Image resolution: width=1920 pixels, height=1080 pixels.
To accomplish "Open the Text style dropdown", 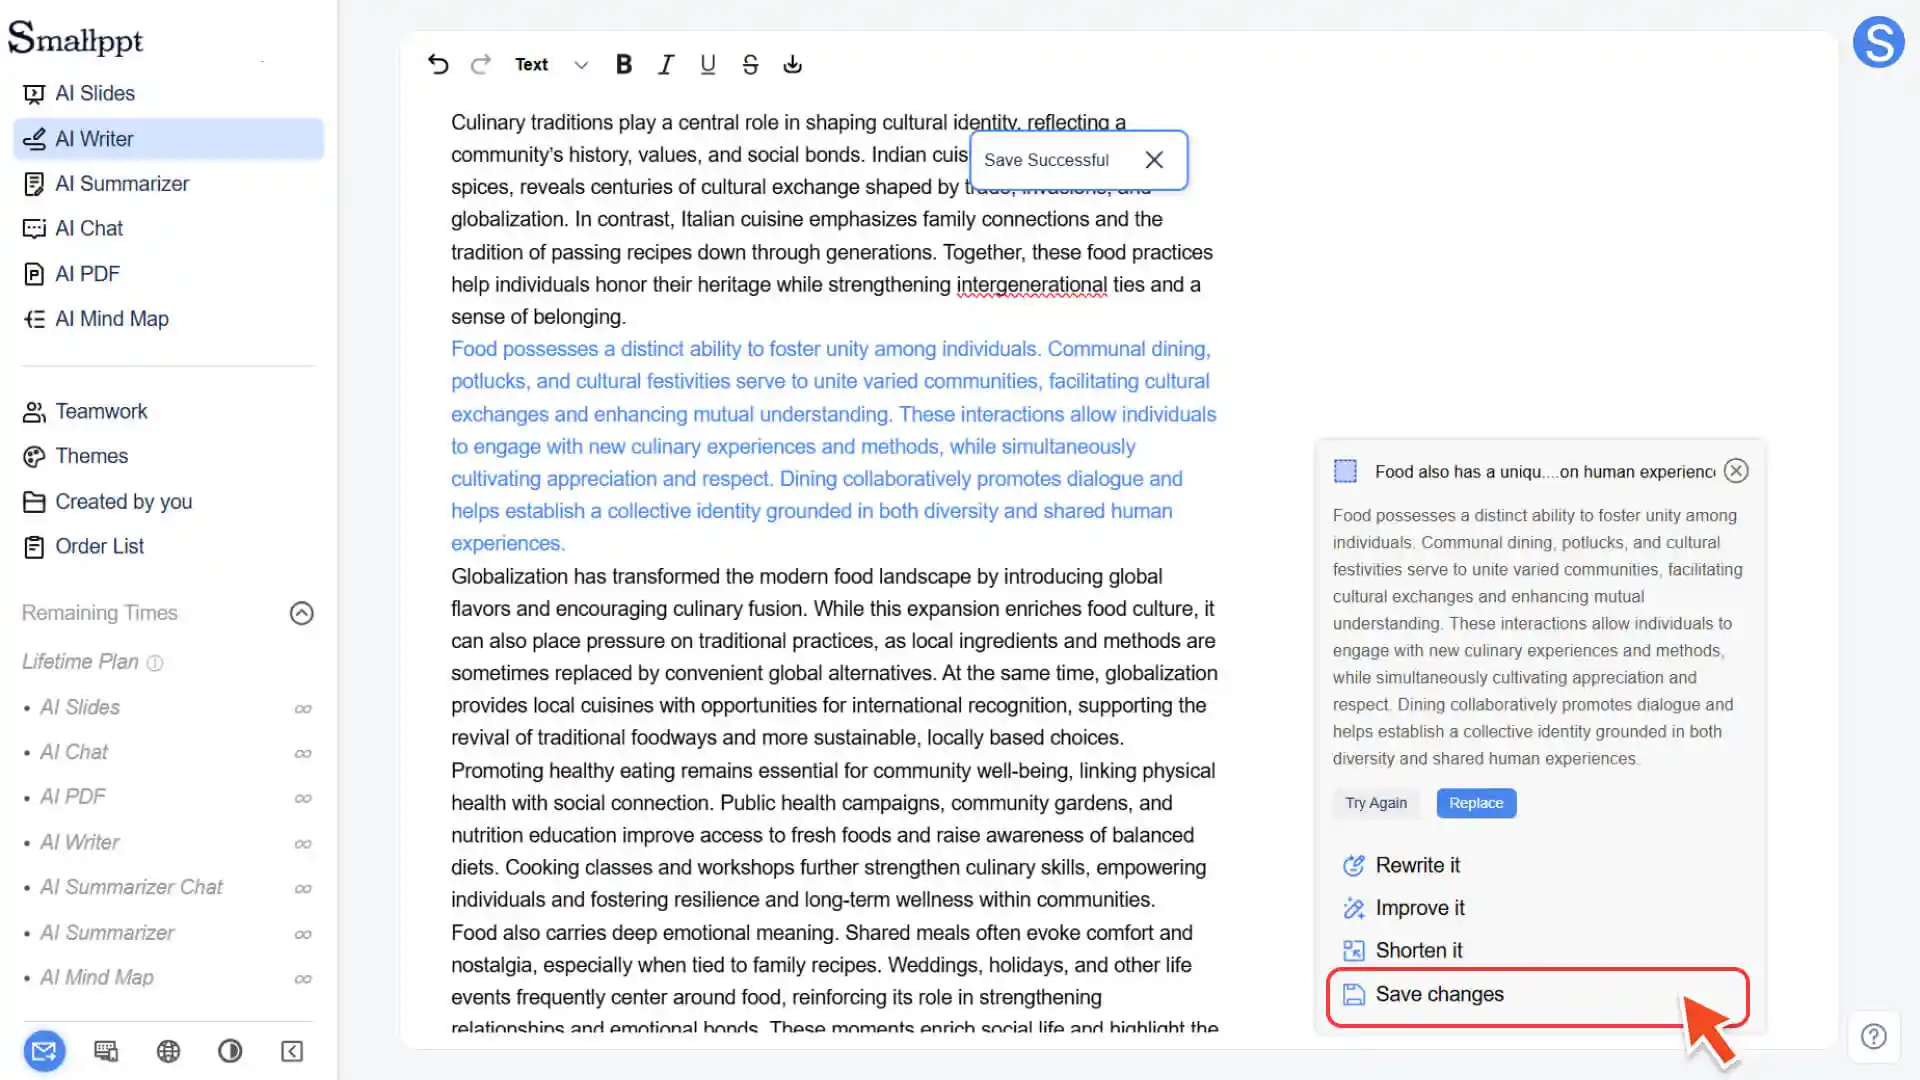I will [551, 65].
